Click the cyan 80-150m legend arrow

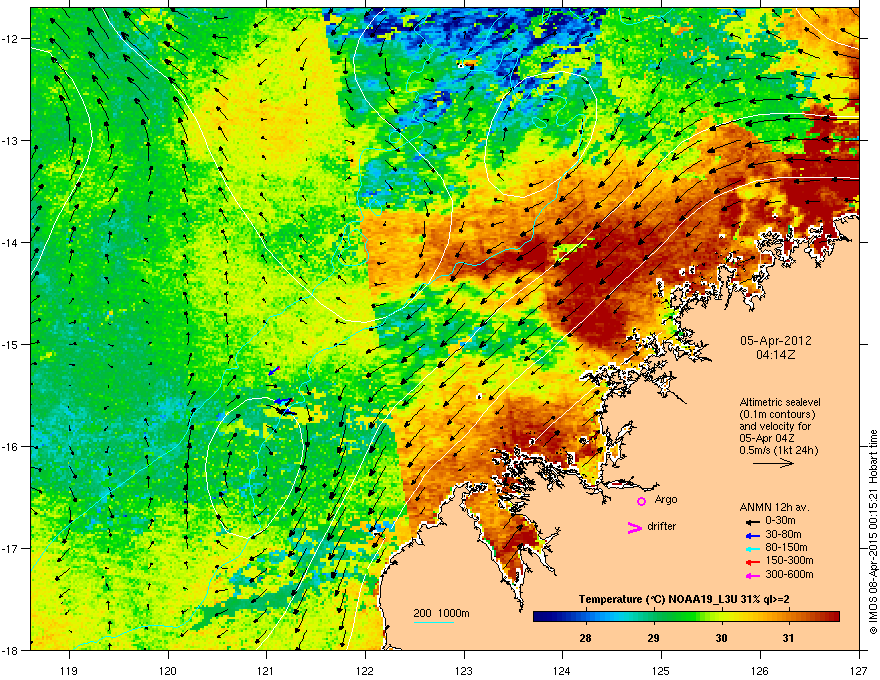(x=753, y=549)
